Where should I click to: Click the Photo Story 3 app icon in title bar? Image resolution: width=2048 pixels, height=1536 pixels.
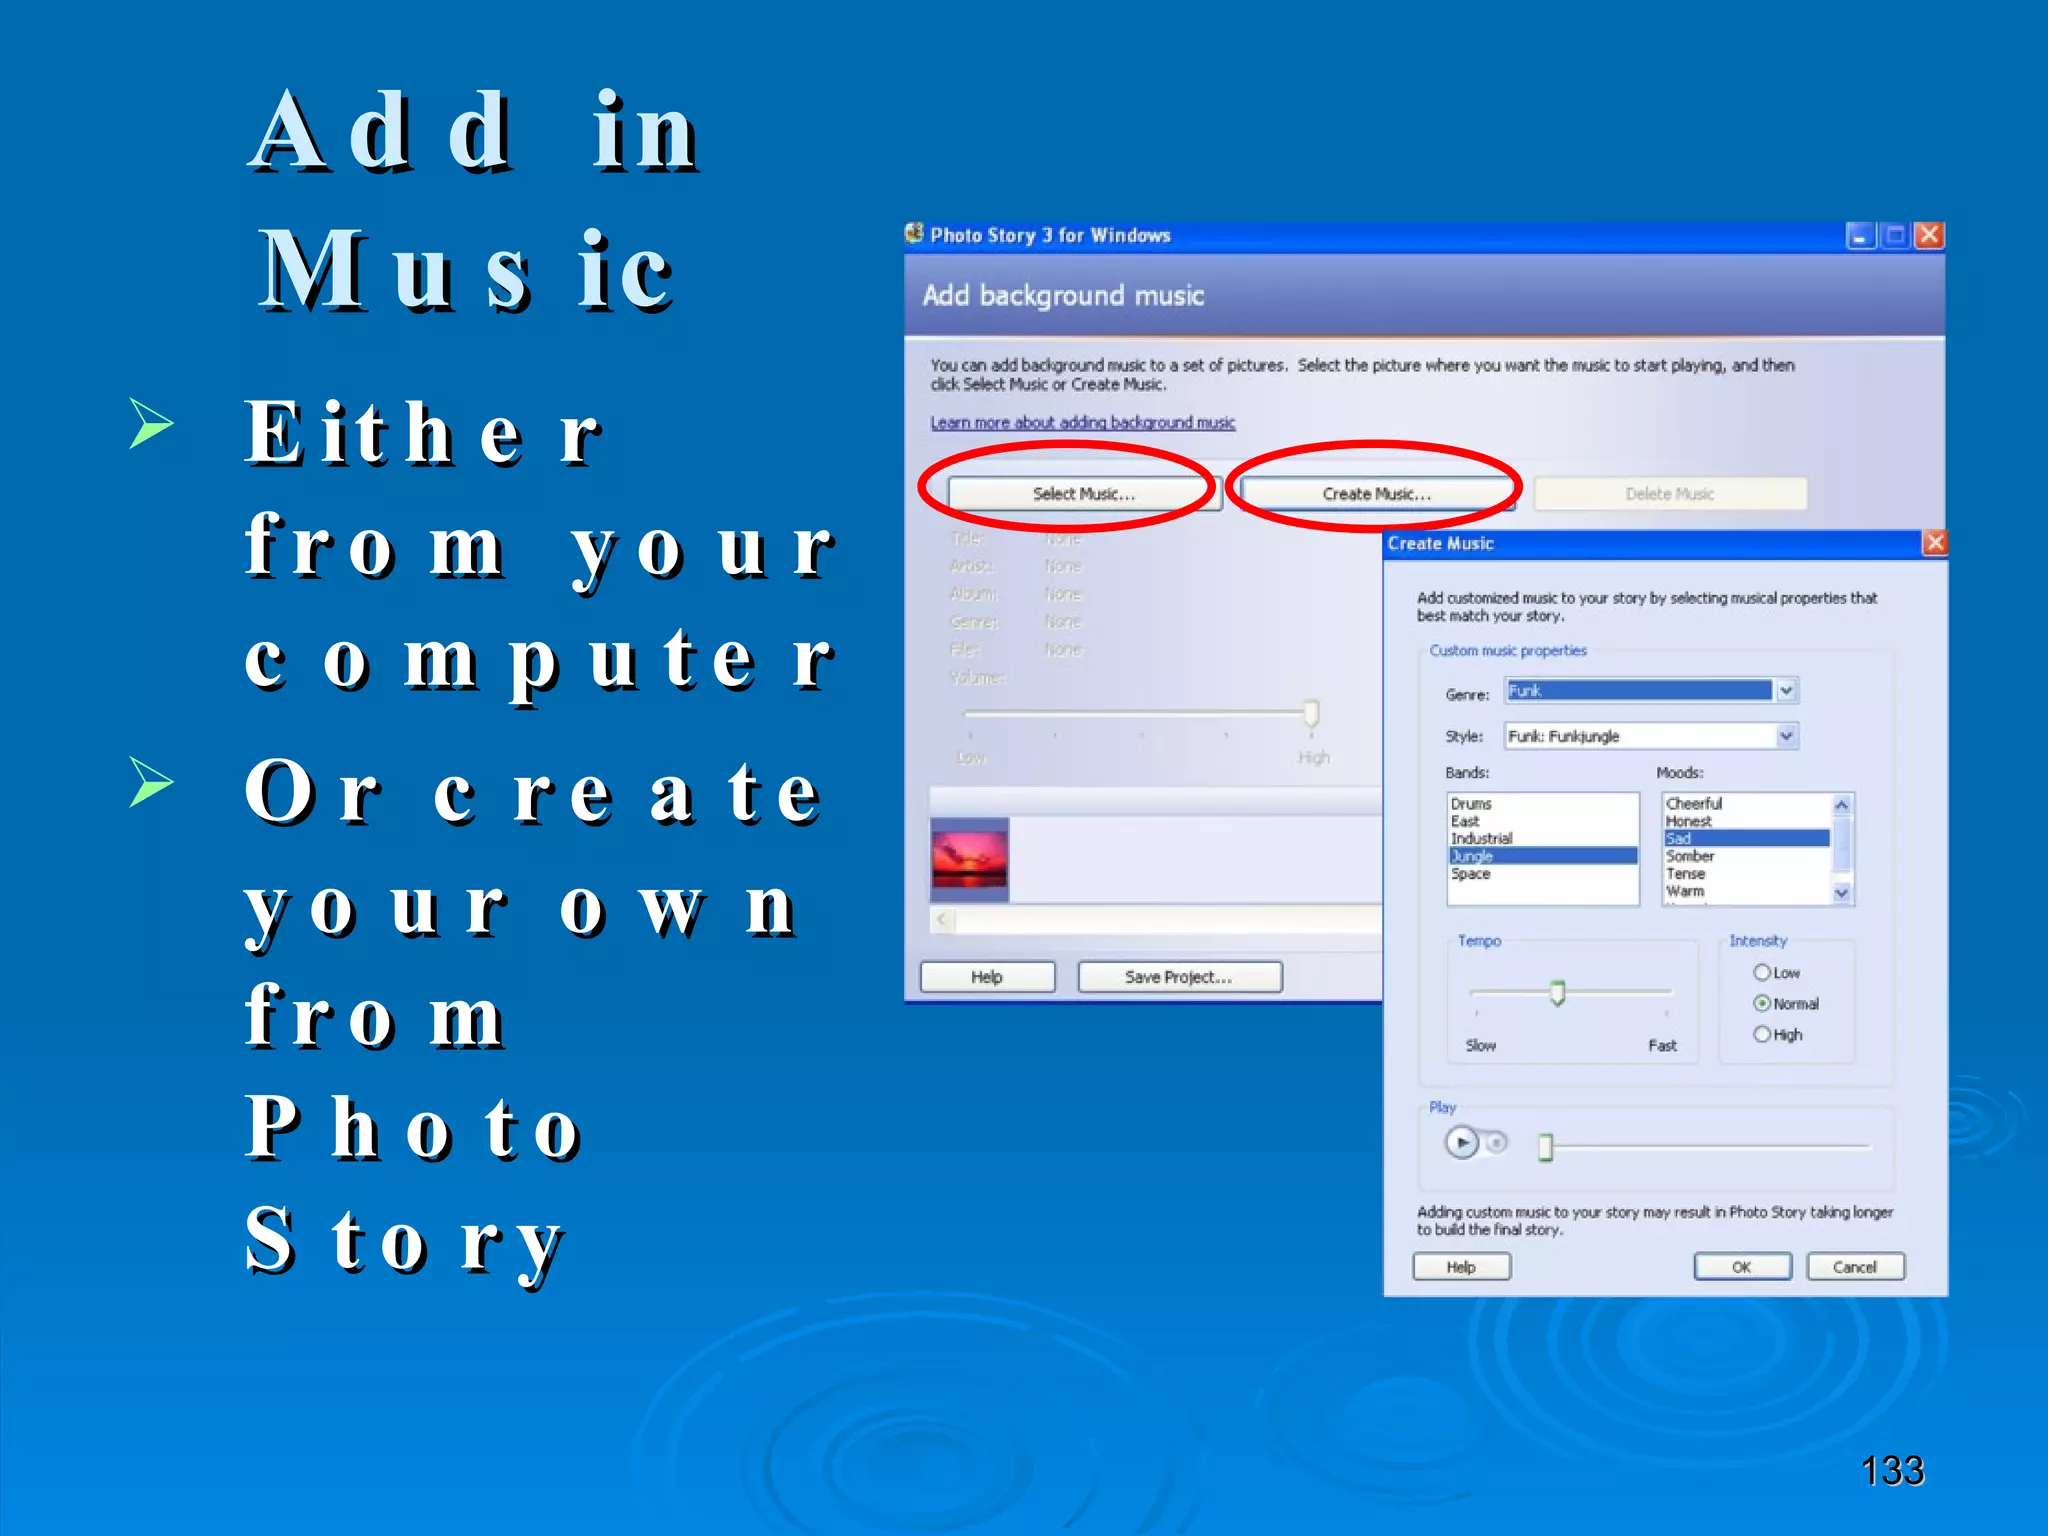tap(914, 234)
